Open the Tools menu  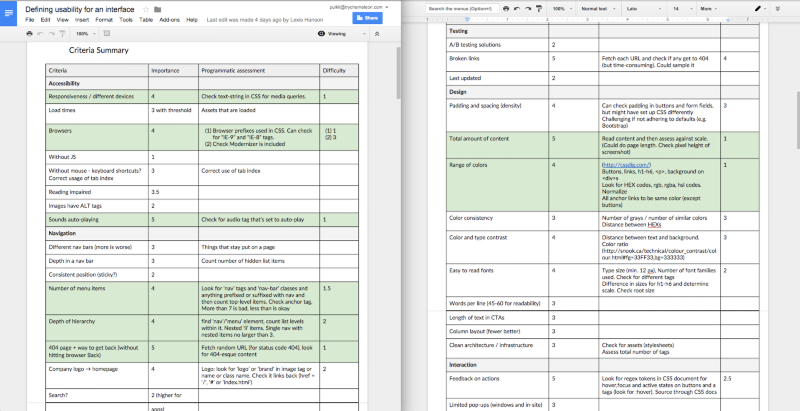(126, 19)
